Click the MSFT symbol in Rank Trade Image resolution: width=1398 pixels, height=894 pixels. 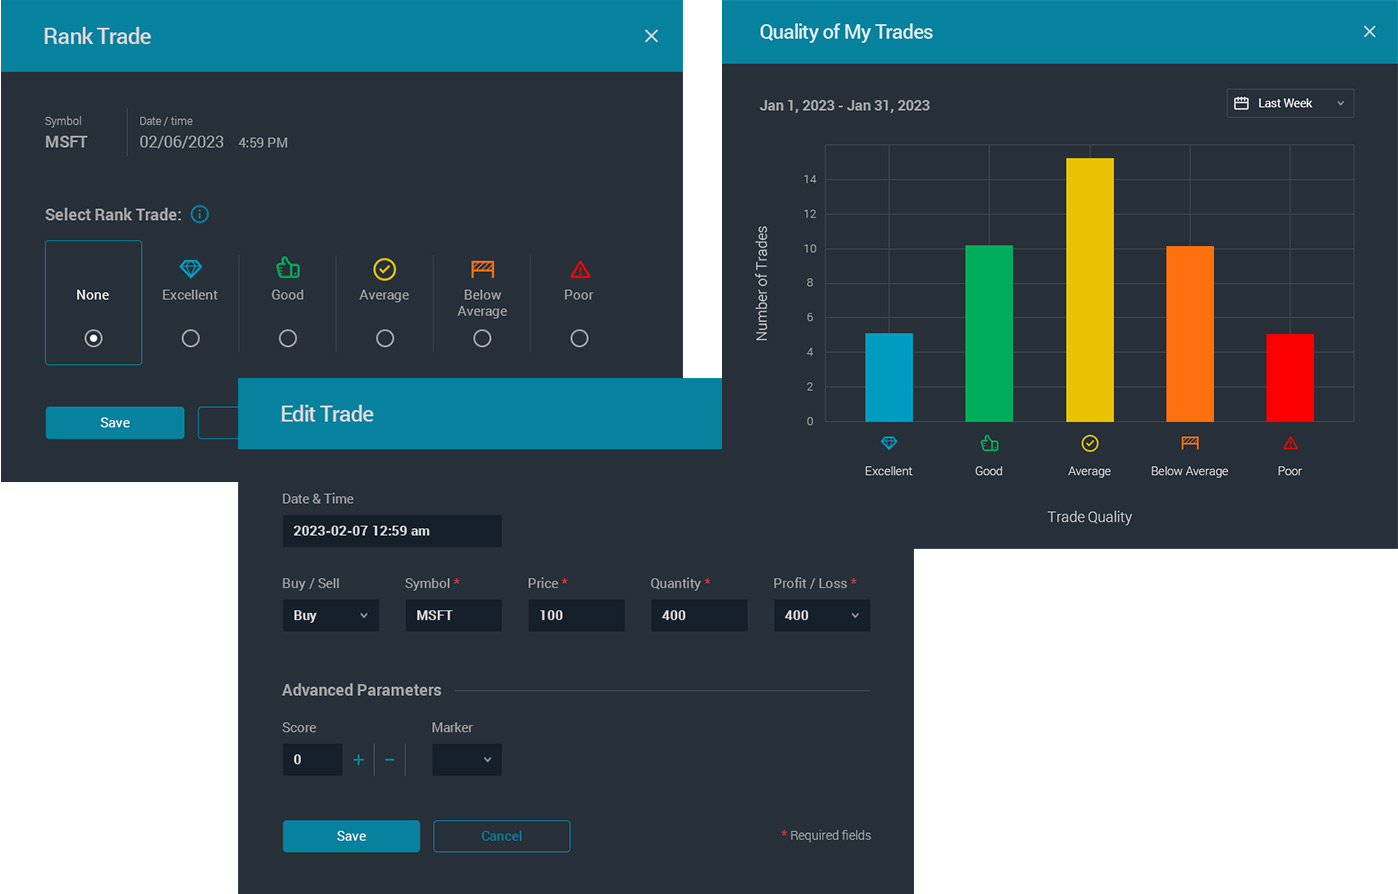coord(66,142)
